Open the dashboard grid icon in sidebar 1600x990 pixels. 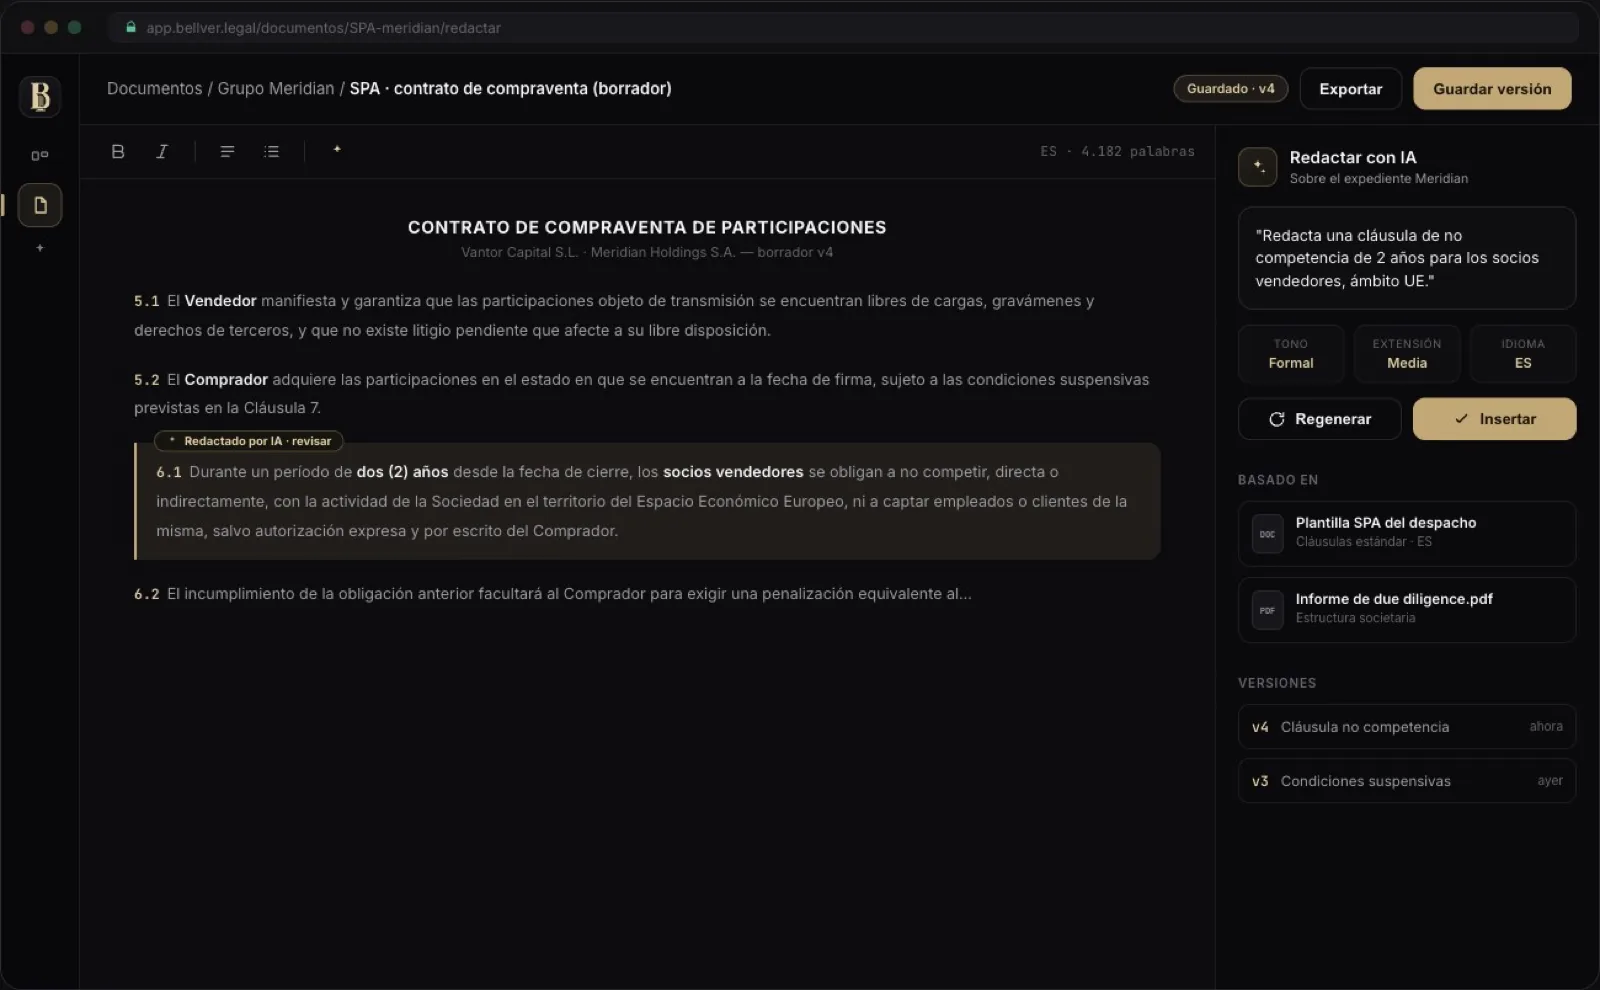(40, 155)
